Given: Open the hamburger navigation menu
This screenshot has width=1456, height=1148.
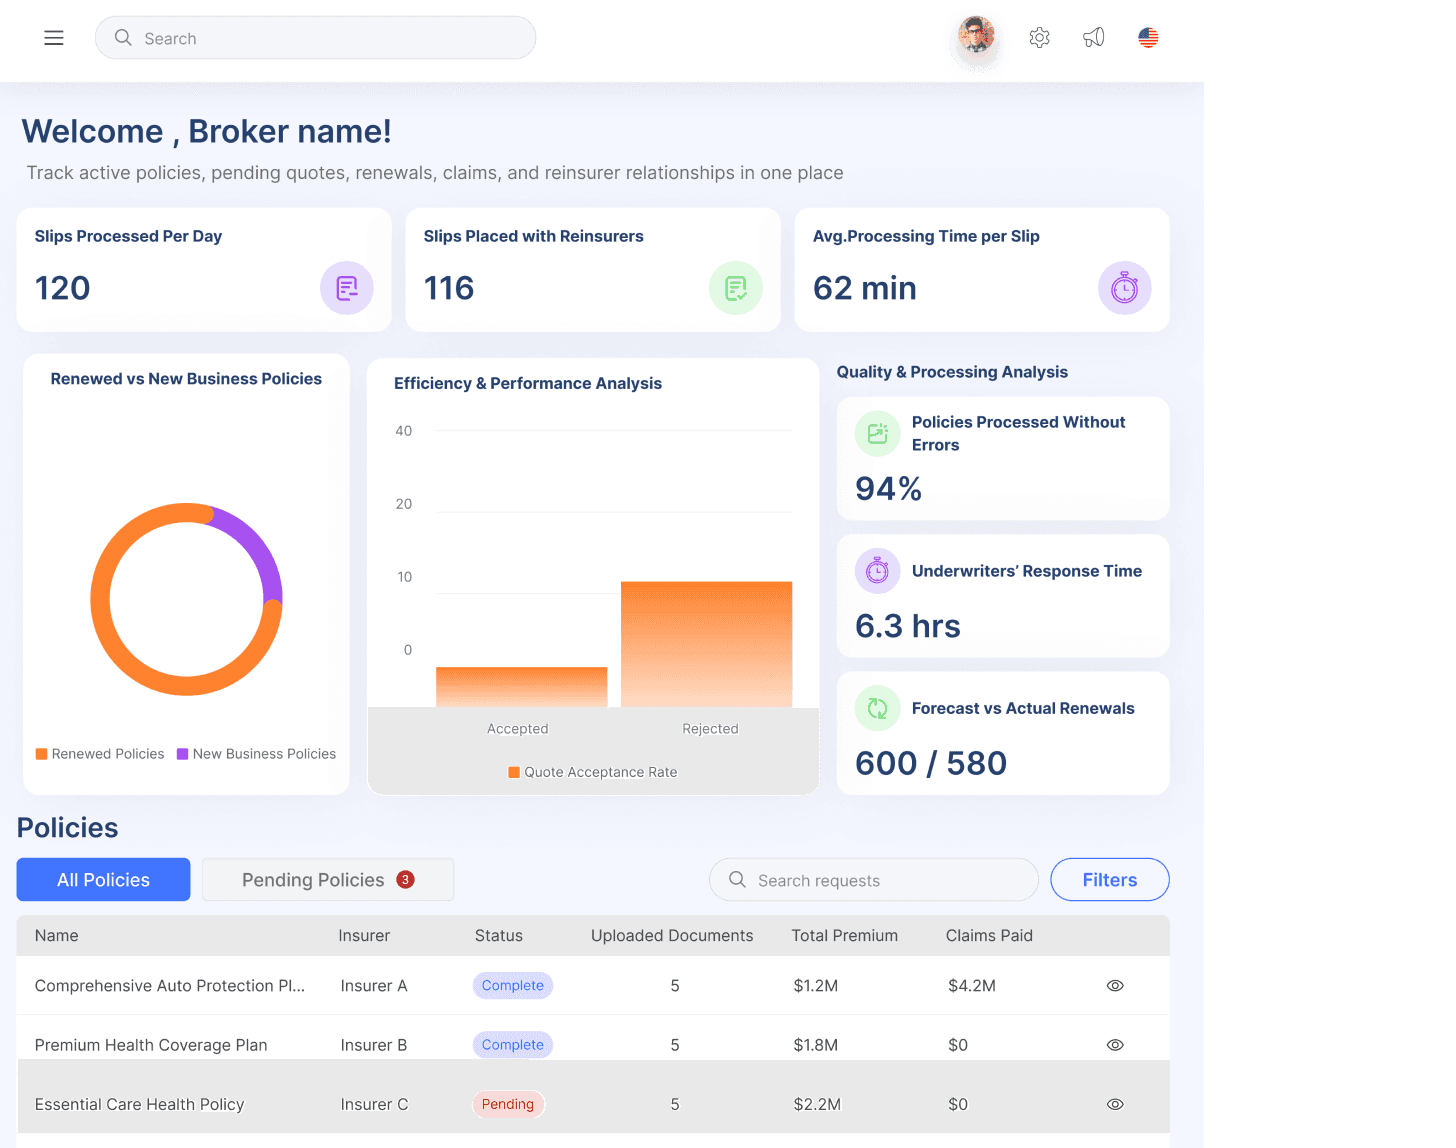Looking at the screenshot, I should tap(54, 38).
